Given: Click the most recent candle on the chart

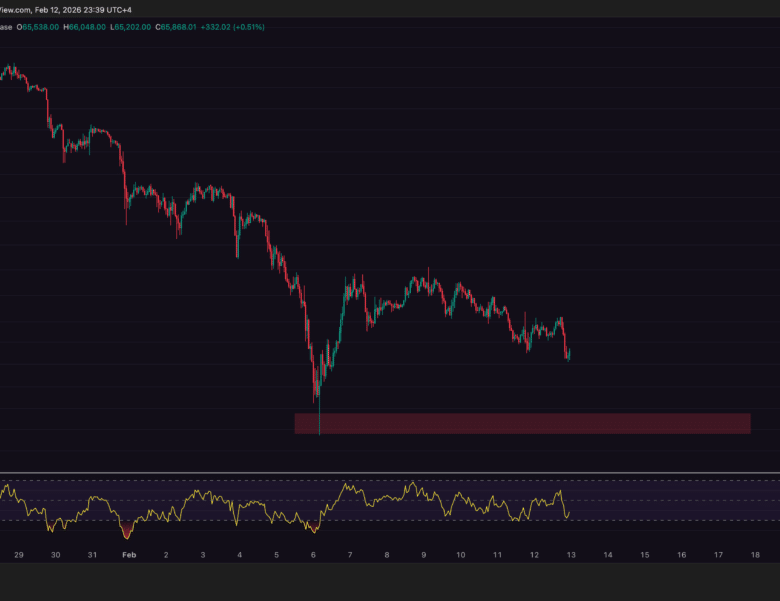Looking at the screenshot, I should 568,355.
